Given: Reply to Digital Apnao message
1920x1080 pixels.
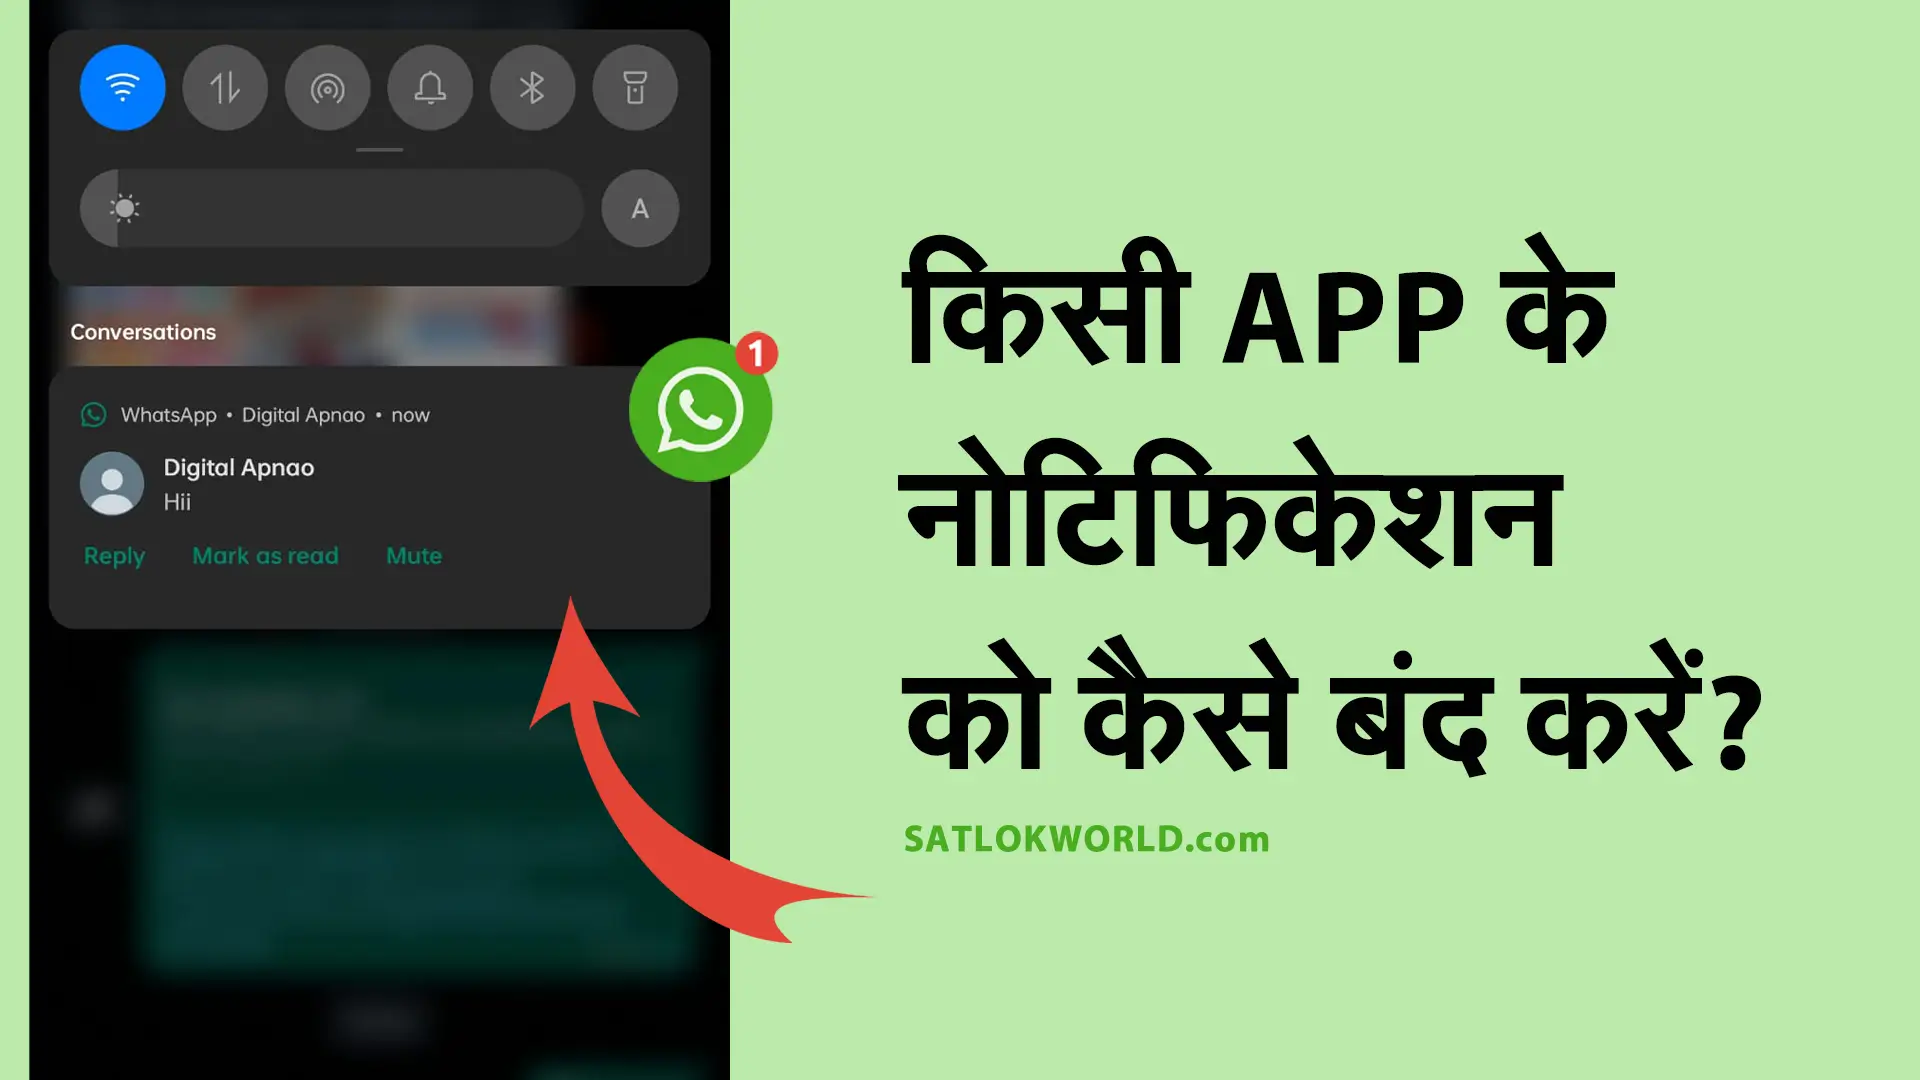Looking at the screenshot, I should 116,554.
